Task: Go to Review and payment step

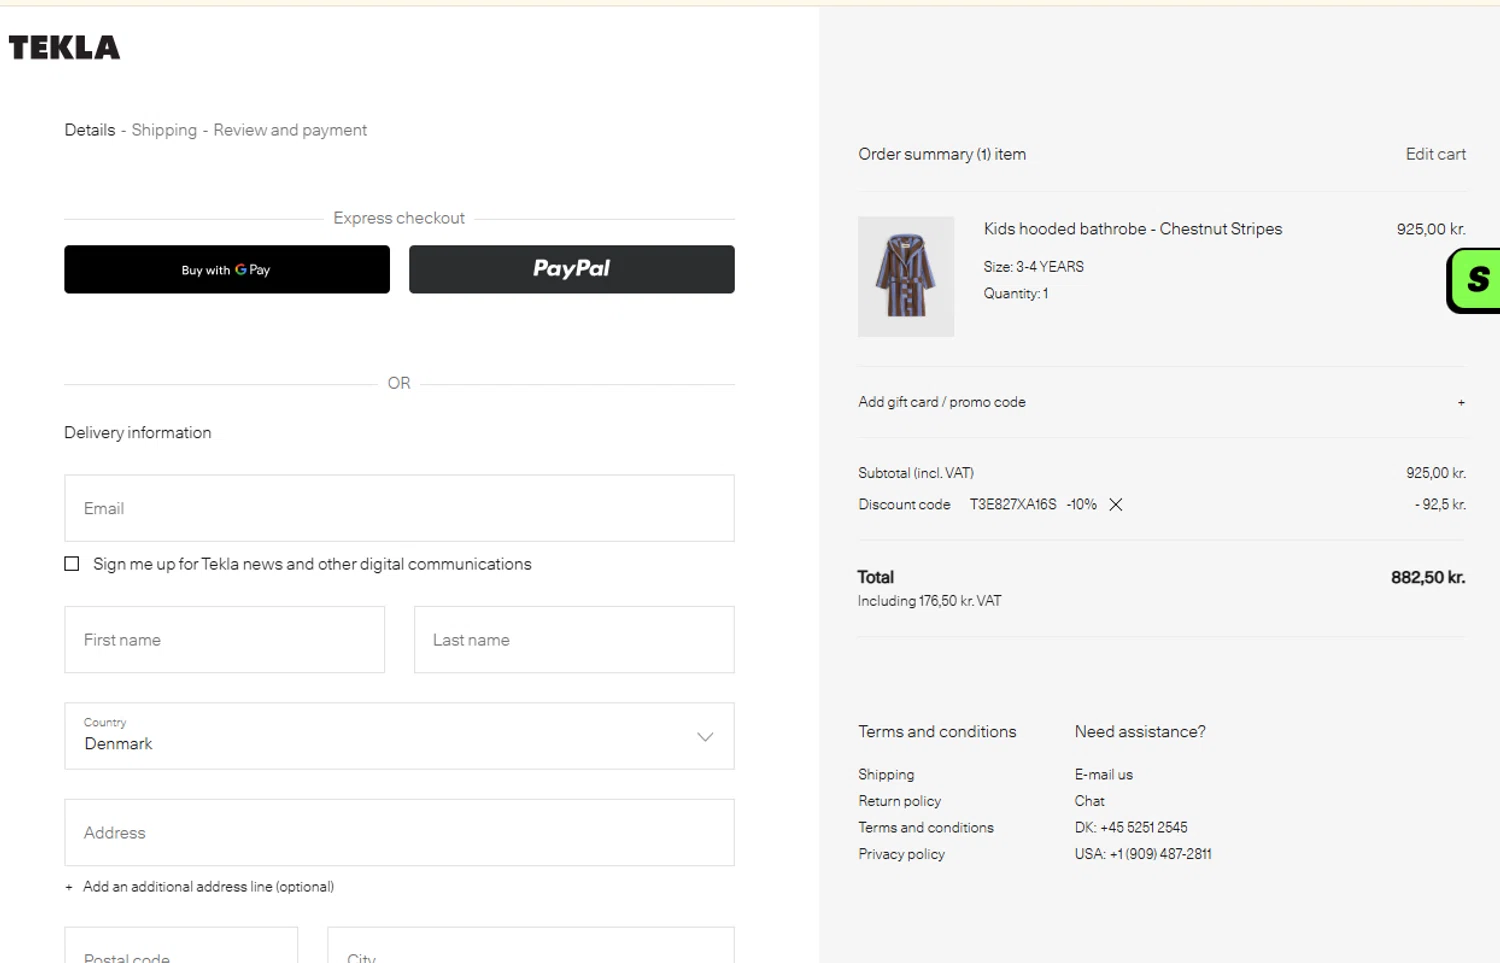Action: click(290, 130)
